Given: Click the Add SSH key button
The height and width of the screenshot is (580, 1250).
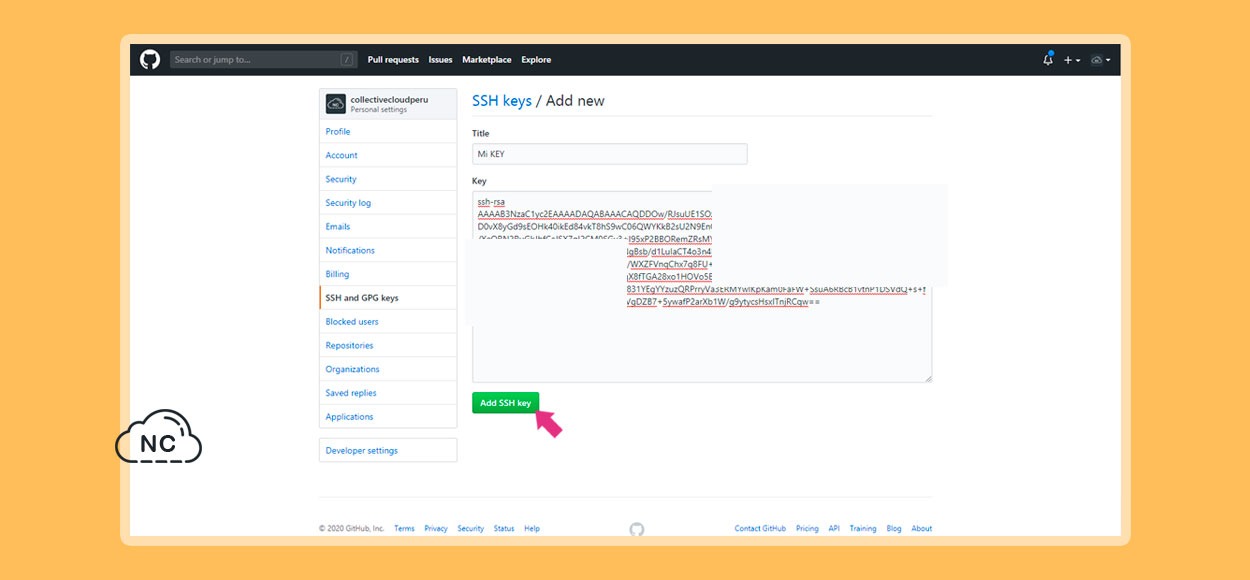Looking at the screenshot, I should [506, 403].
